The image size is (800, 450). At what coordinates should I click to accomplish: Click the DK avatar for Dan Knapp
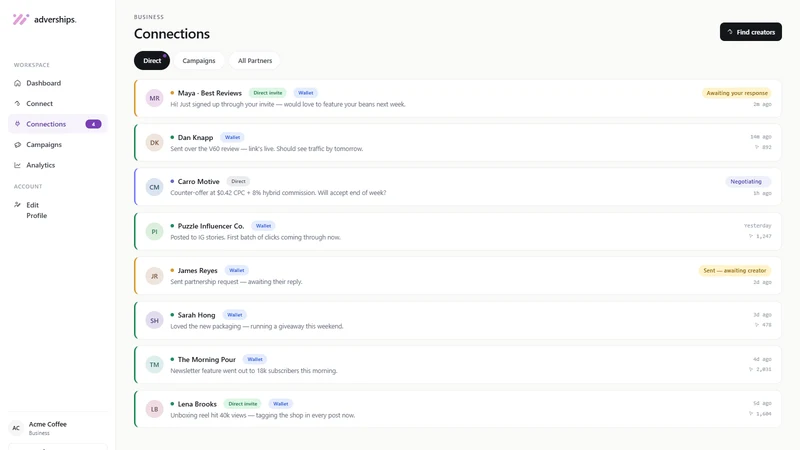(155, 143)
